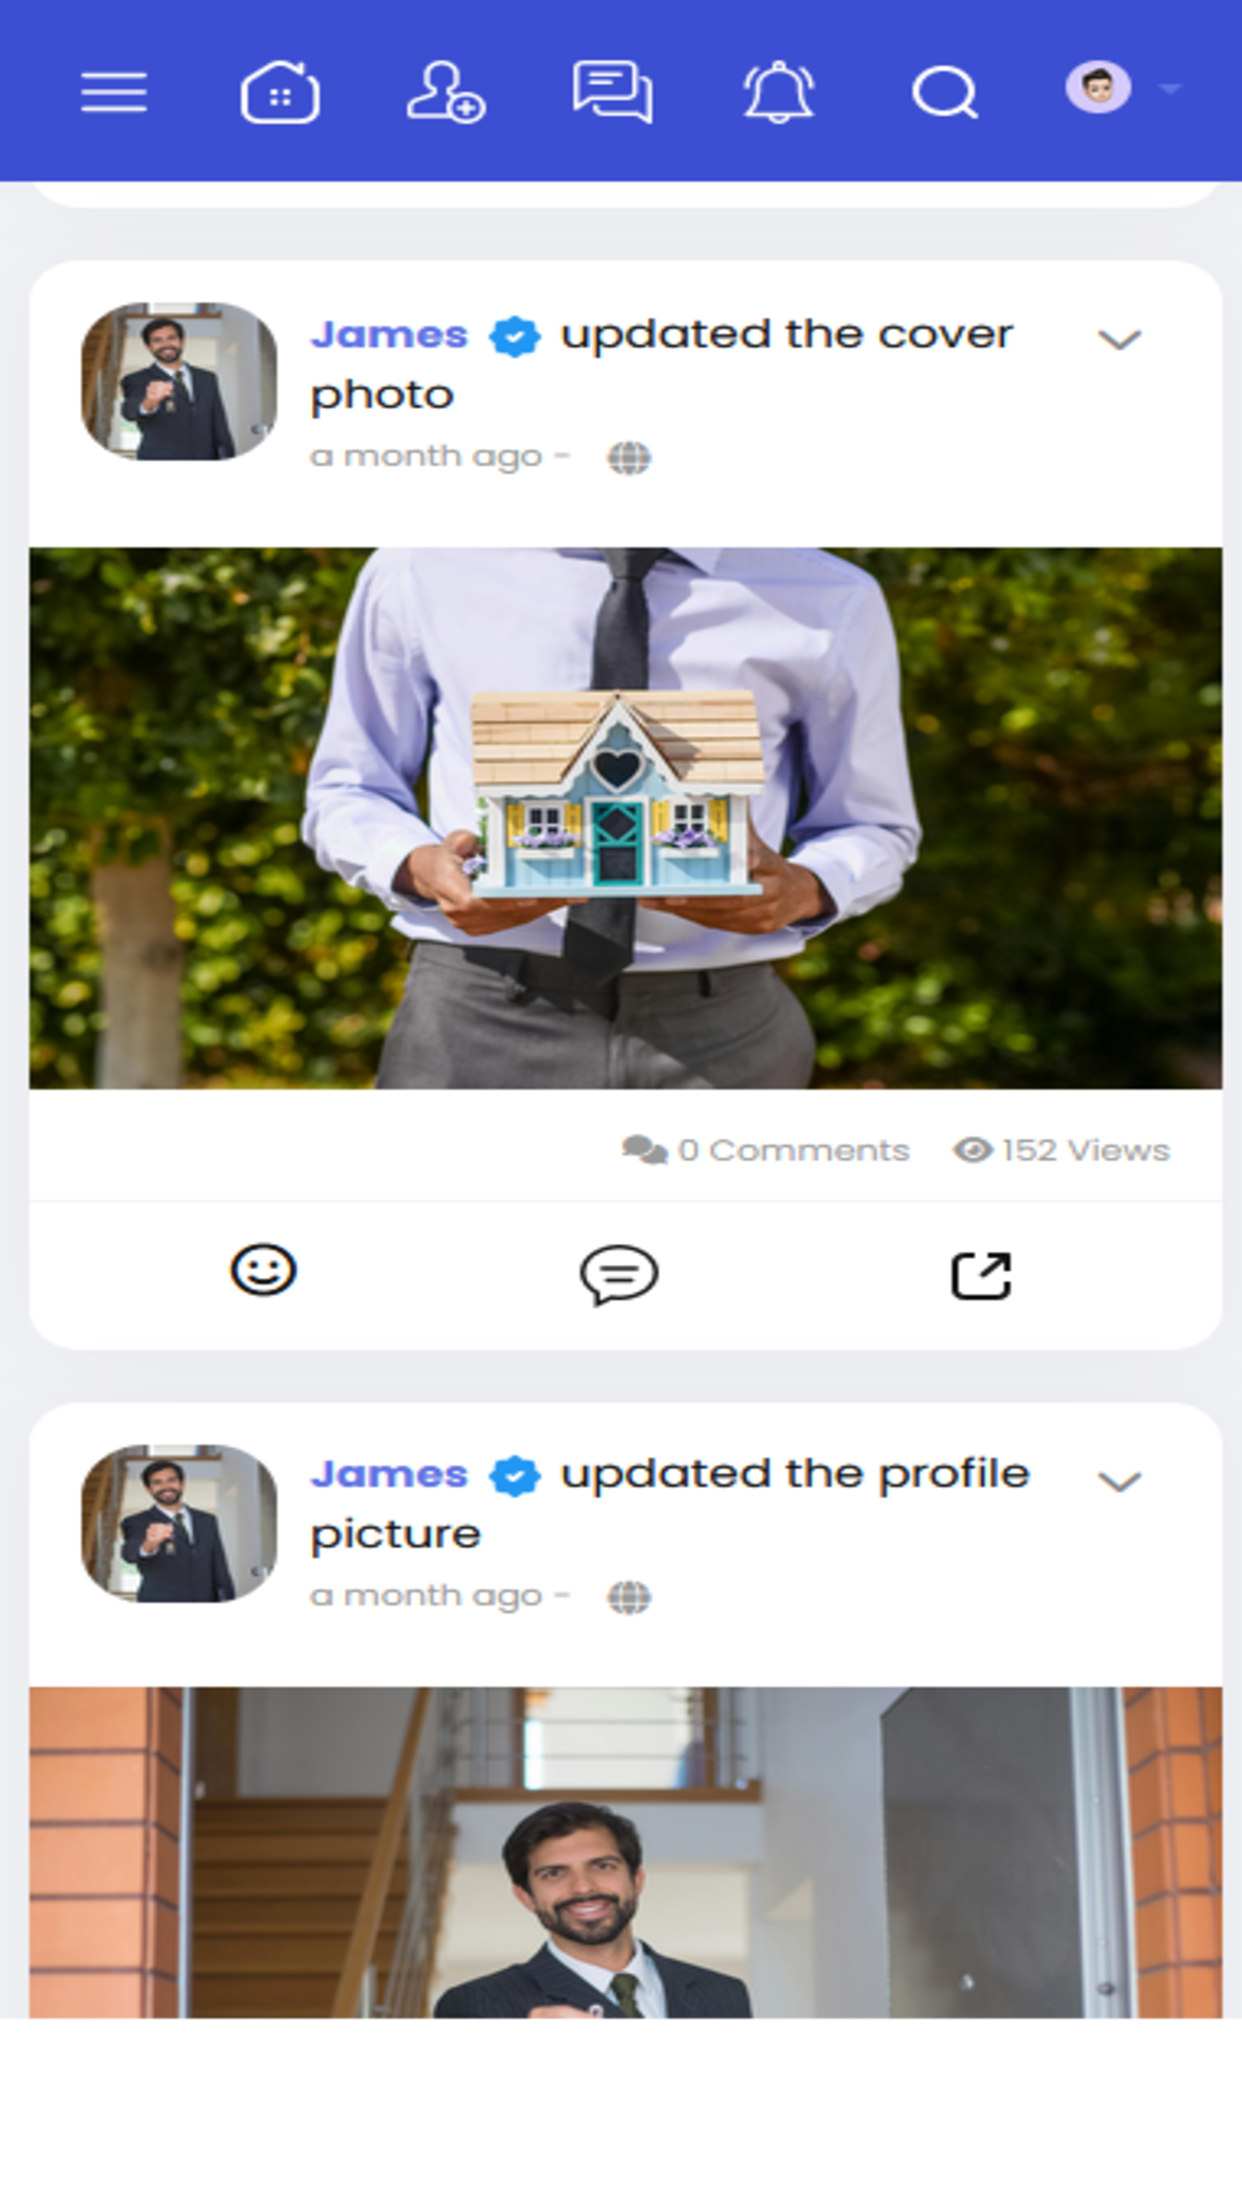Open the home feed icon
The width and height of the screenshot is (1242, 2208).
pos(280,93)
